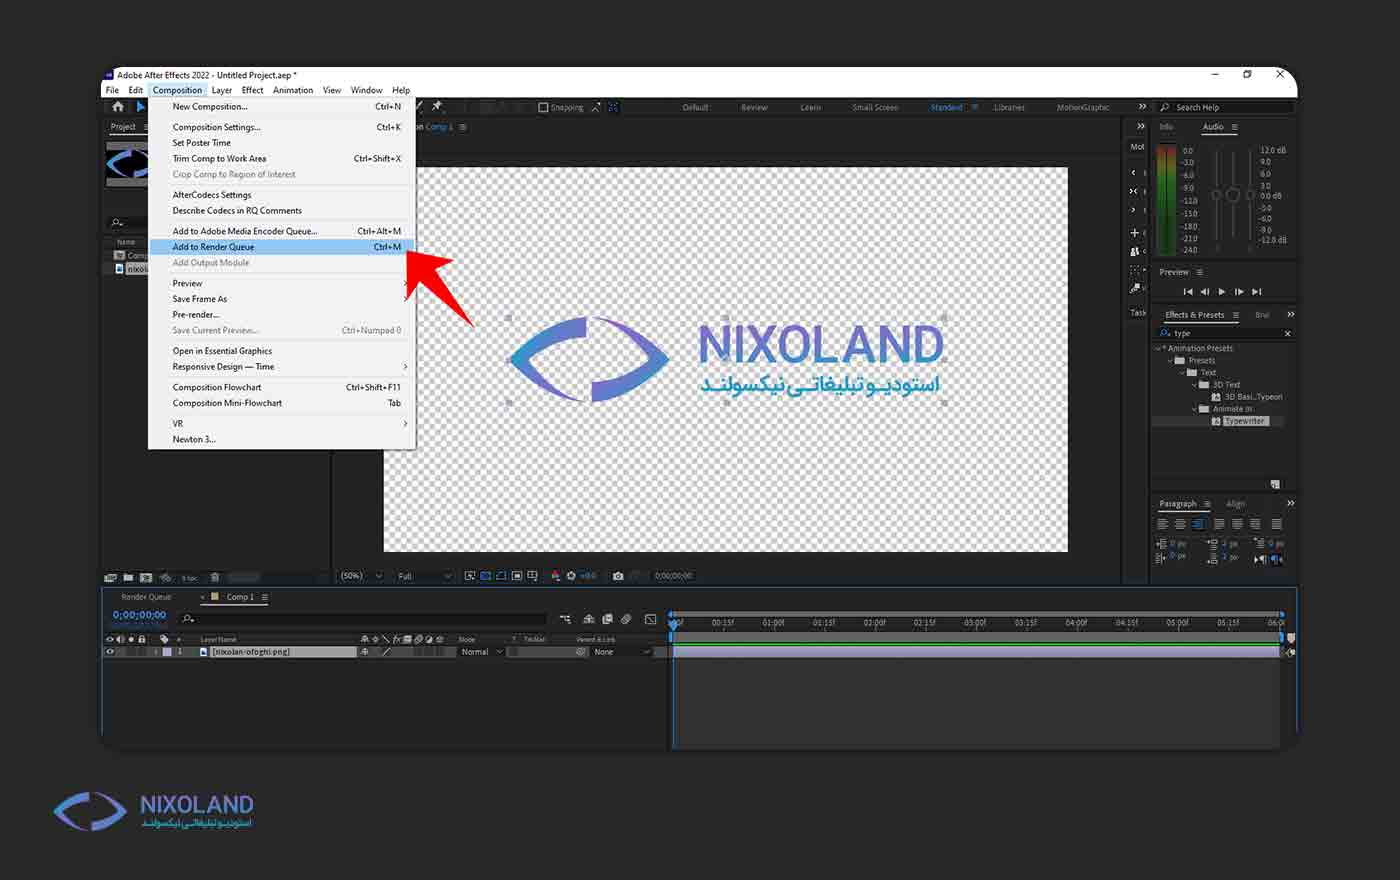Switch to the MotionGraphic workspace
Viewport: 1400px width, 880px height.
(x=1083, y=107)
